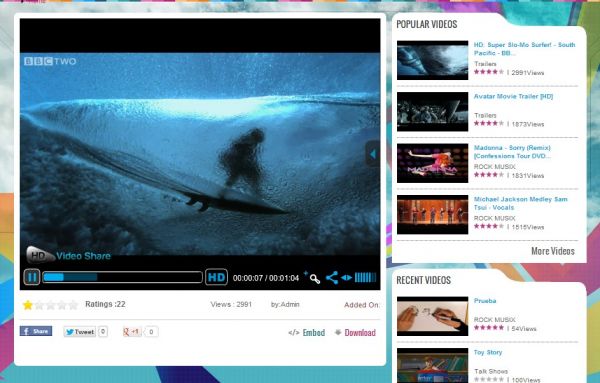Click the zoom magnifier icon in player

coord(314,278)
